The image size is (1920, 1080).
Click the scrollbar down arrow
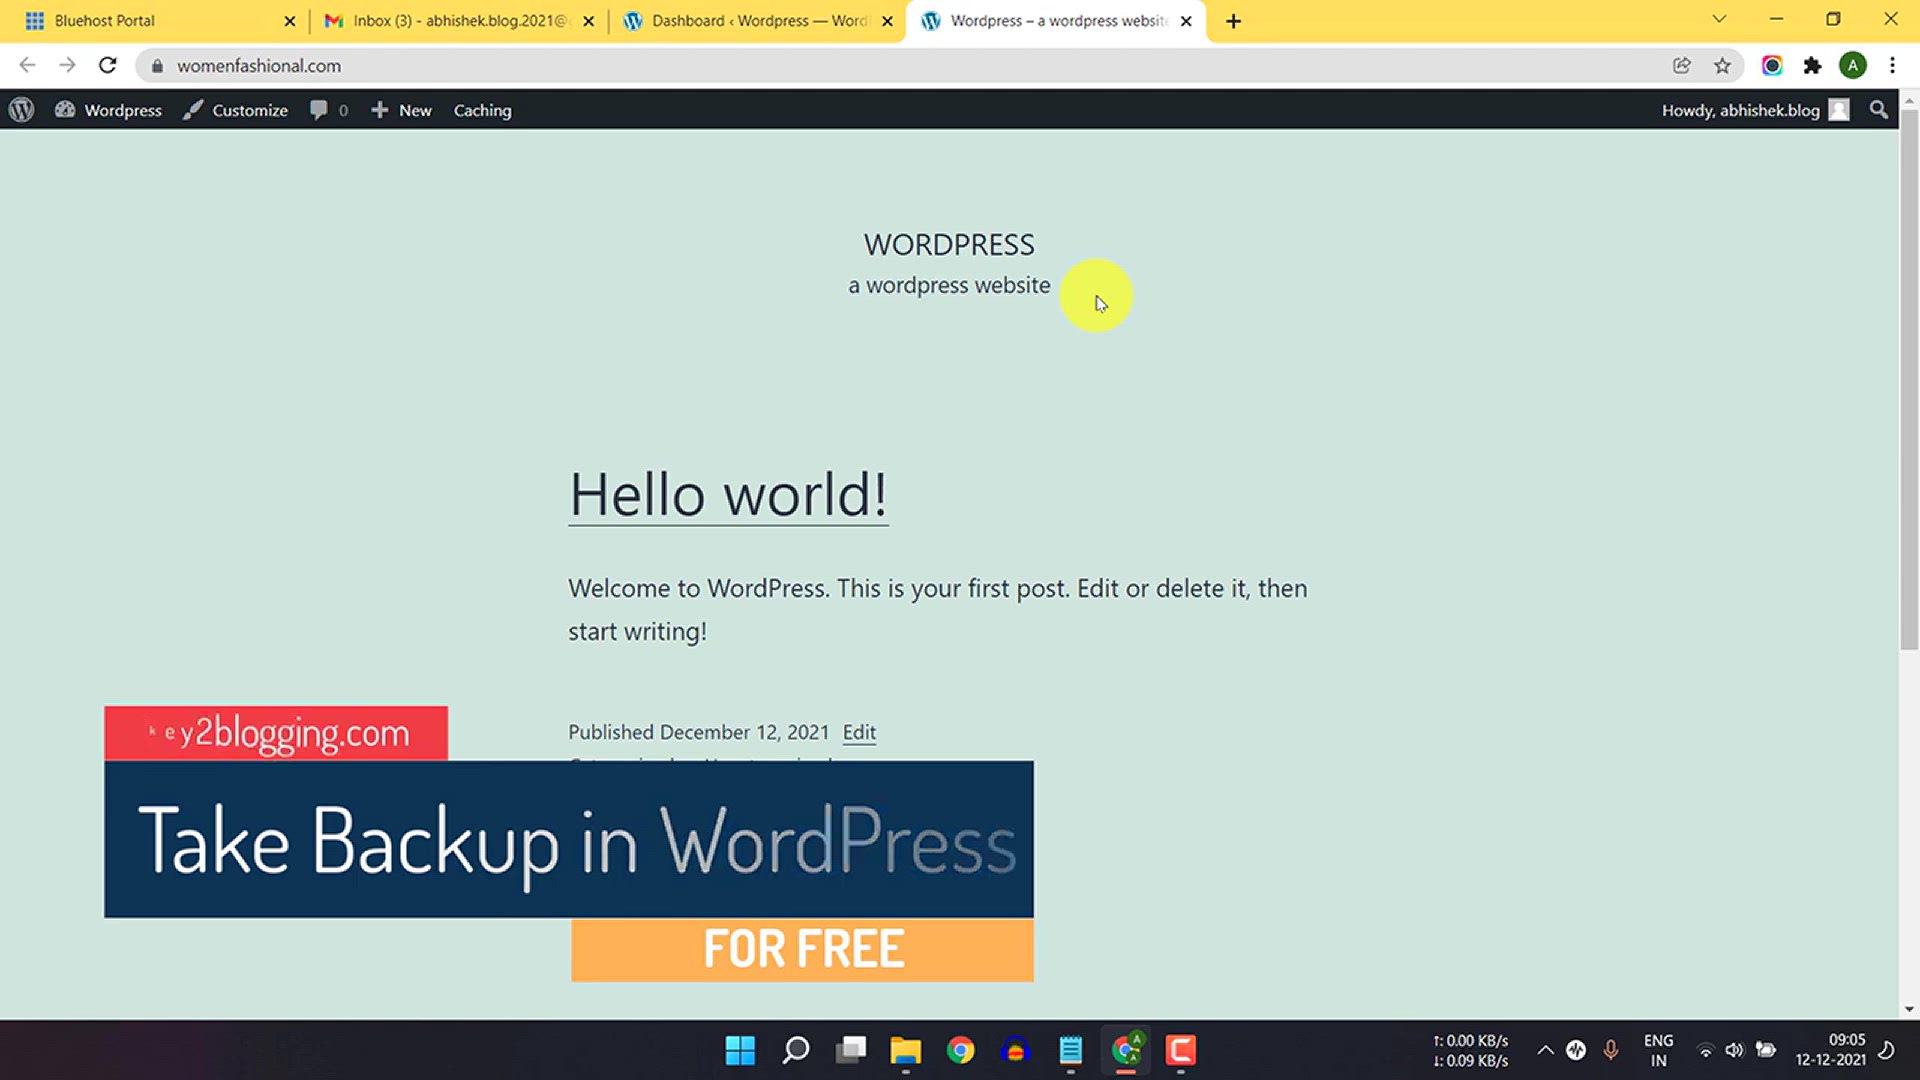click(x=1909, y=1009)
